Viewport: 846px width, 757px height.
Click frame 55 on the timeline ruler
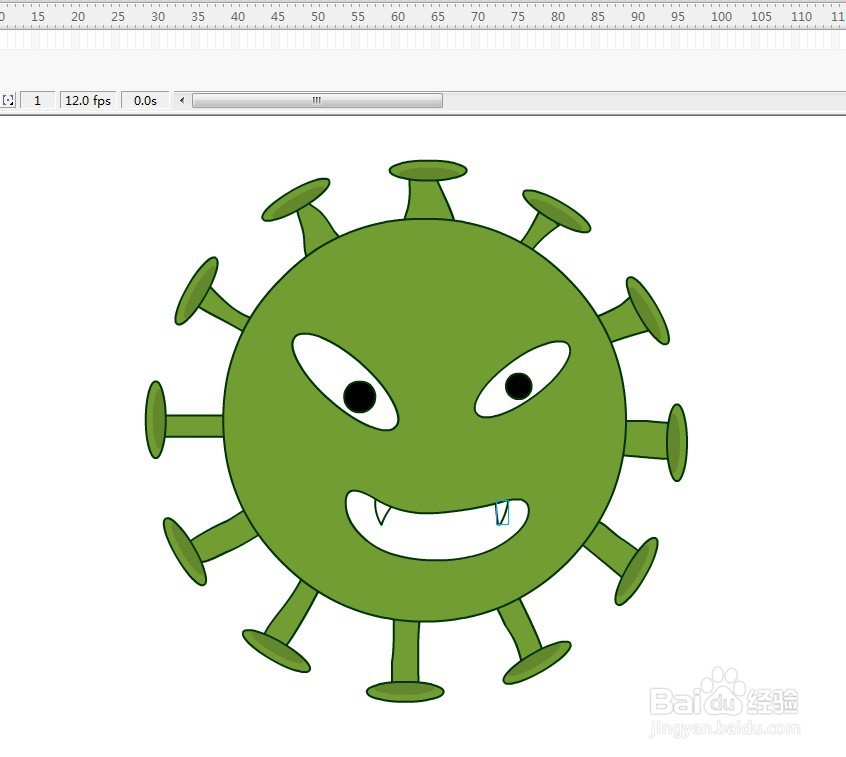[358, 17]
